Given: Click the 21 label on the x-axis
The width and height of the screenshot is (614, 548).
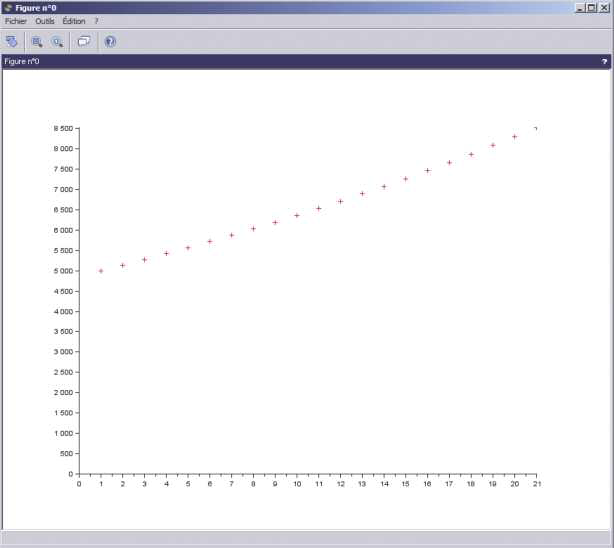Looking at the screenshot, I should tap(537, 485).
